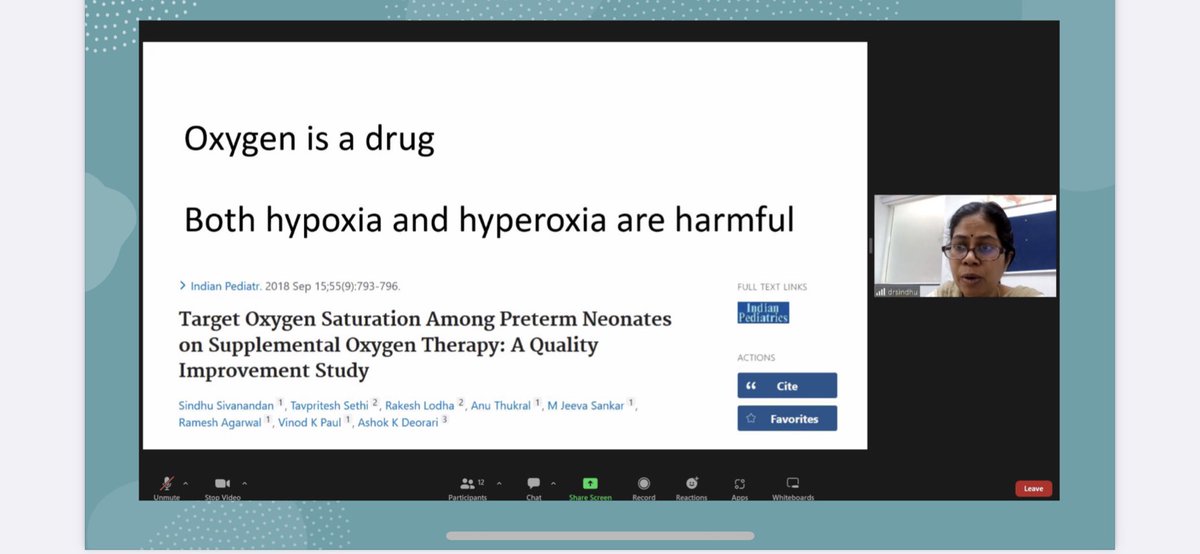This screenshot has height=554, width=1200.
Task: Click the drsindhu name label on video
Action: (900, 292)
